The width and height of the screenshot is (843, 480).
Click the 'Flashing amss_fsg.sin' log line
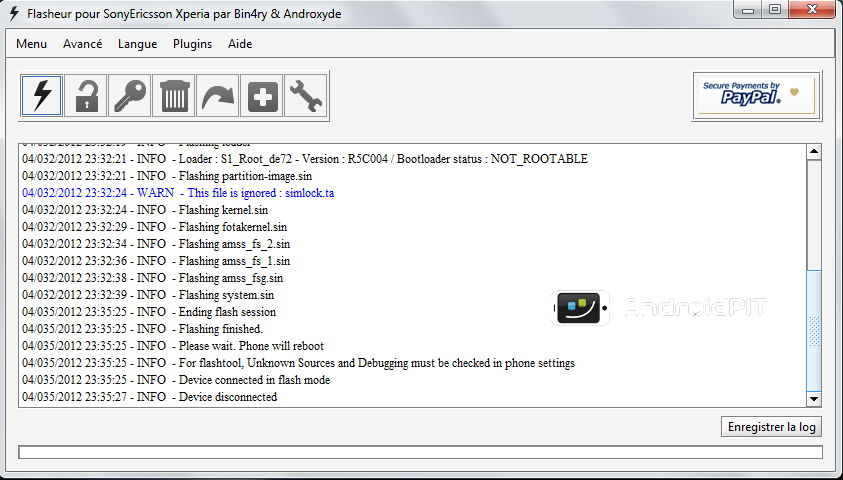[x=153, y=278]
